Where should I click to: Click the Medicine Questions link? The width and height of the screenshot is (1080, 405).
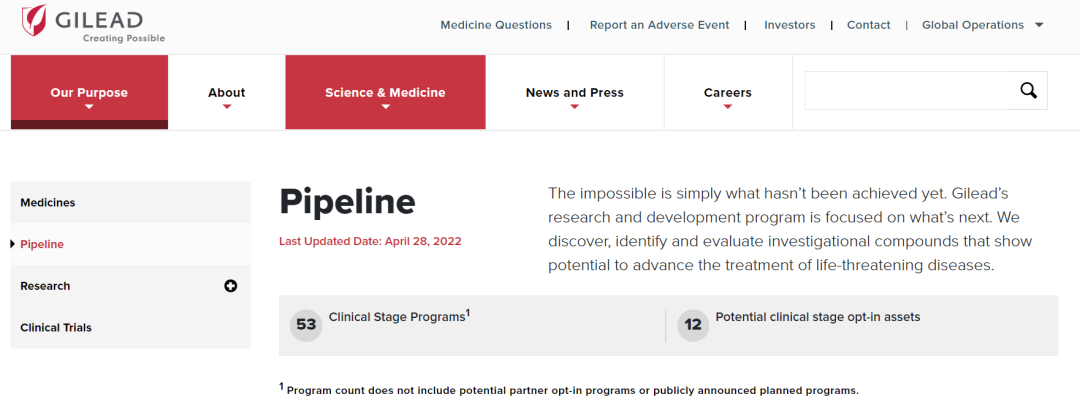pyautogui.click(x=496, y=25)
